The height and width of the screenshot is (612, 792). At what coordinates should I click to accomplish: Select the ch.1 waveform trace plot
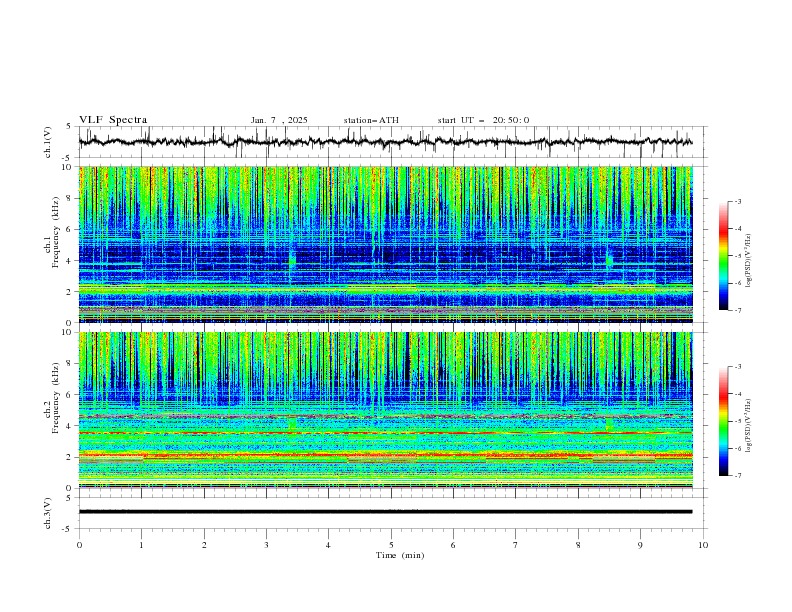tap(392, 142)
